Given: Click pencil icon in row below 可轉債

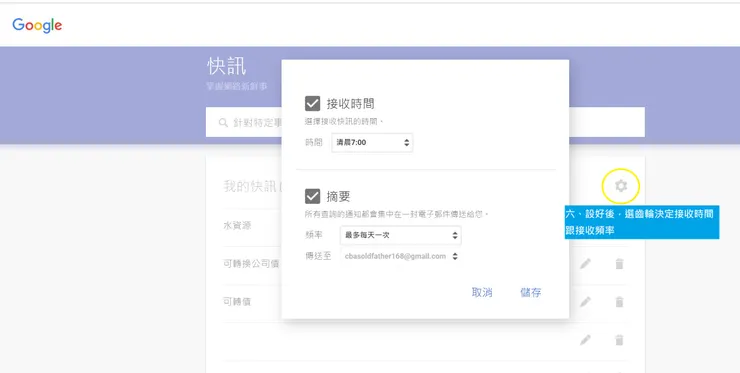Looking at the screenshot, I should tap(585, 339).
